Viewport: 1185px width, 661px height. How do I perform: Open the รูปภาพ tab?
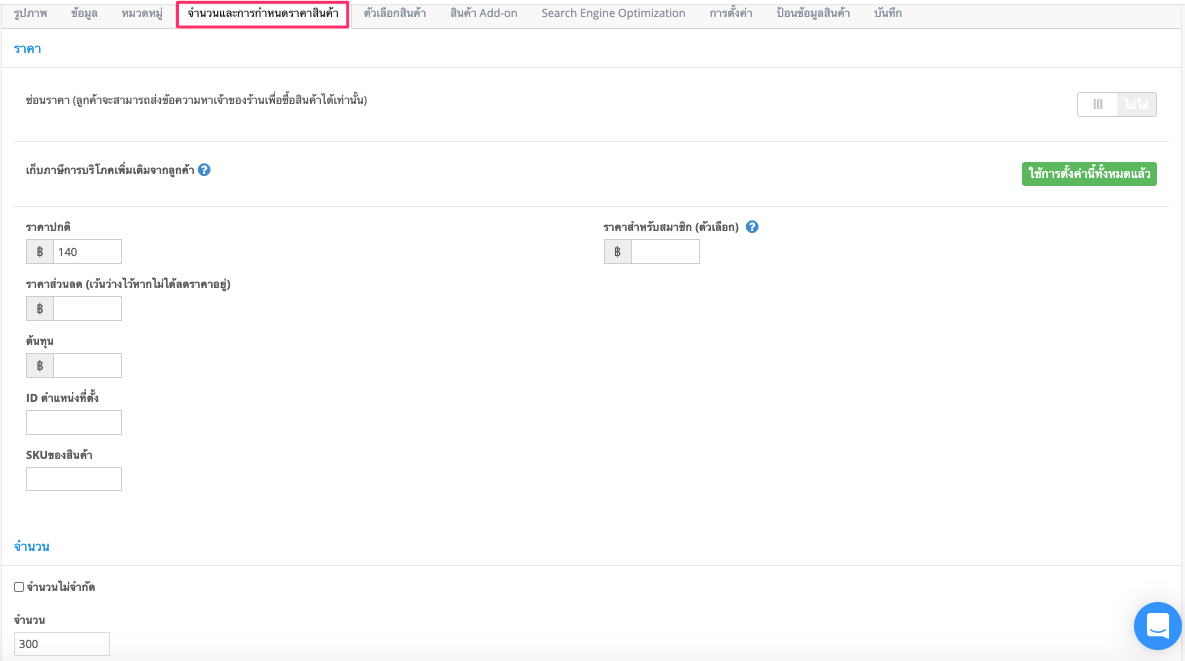(30, 14)
